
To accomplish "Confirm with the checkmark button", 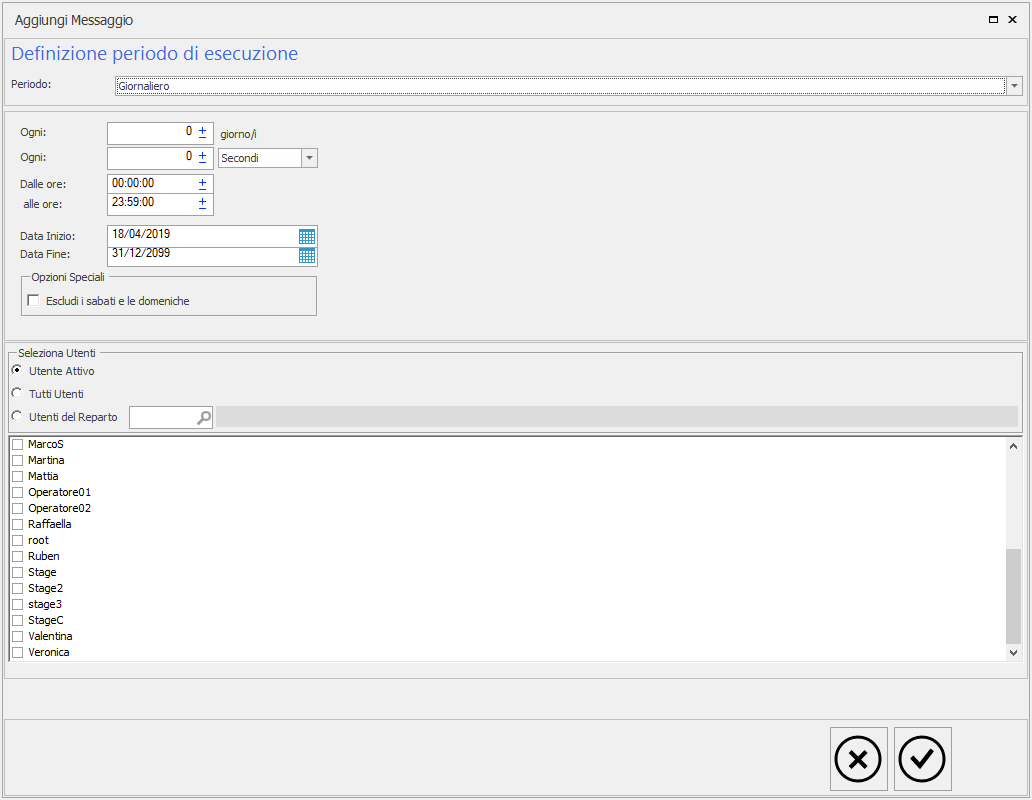I will [x=922, y=759].
